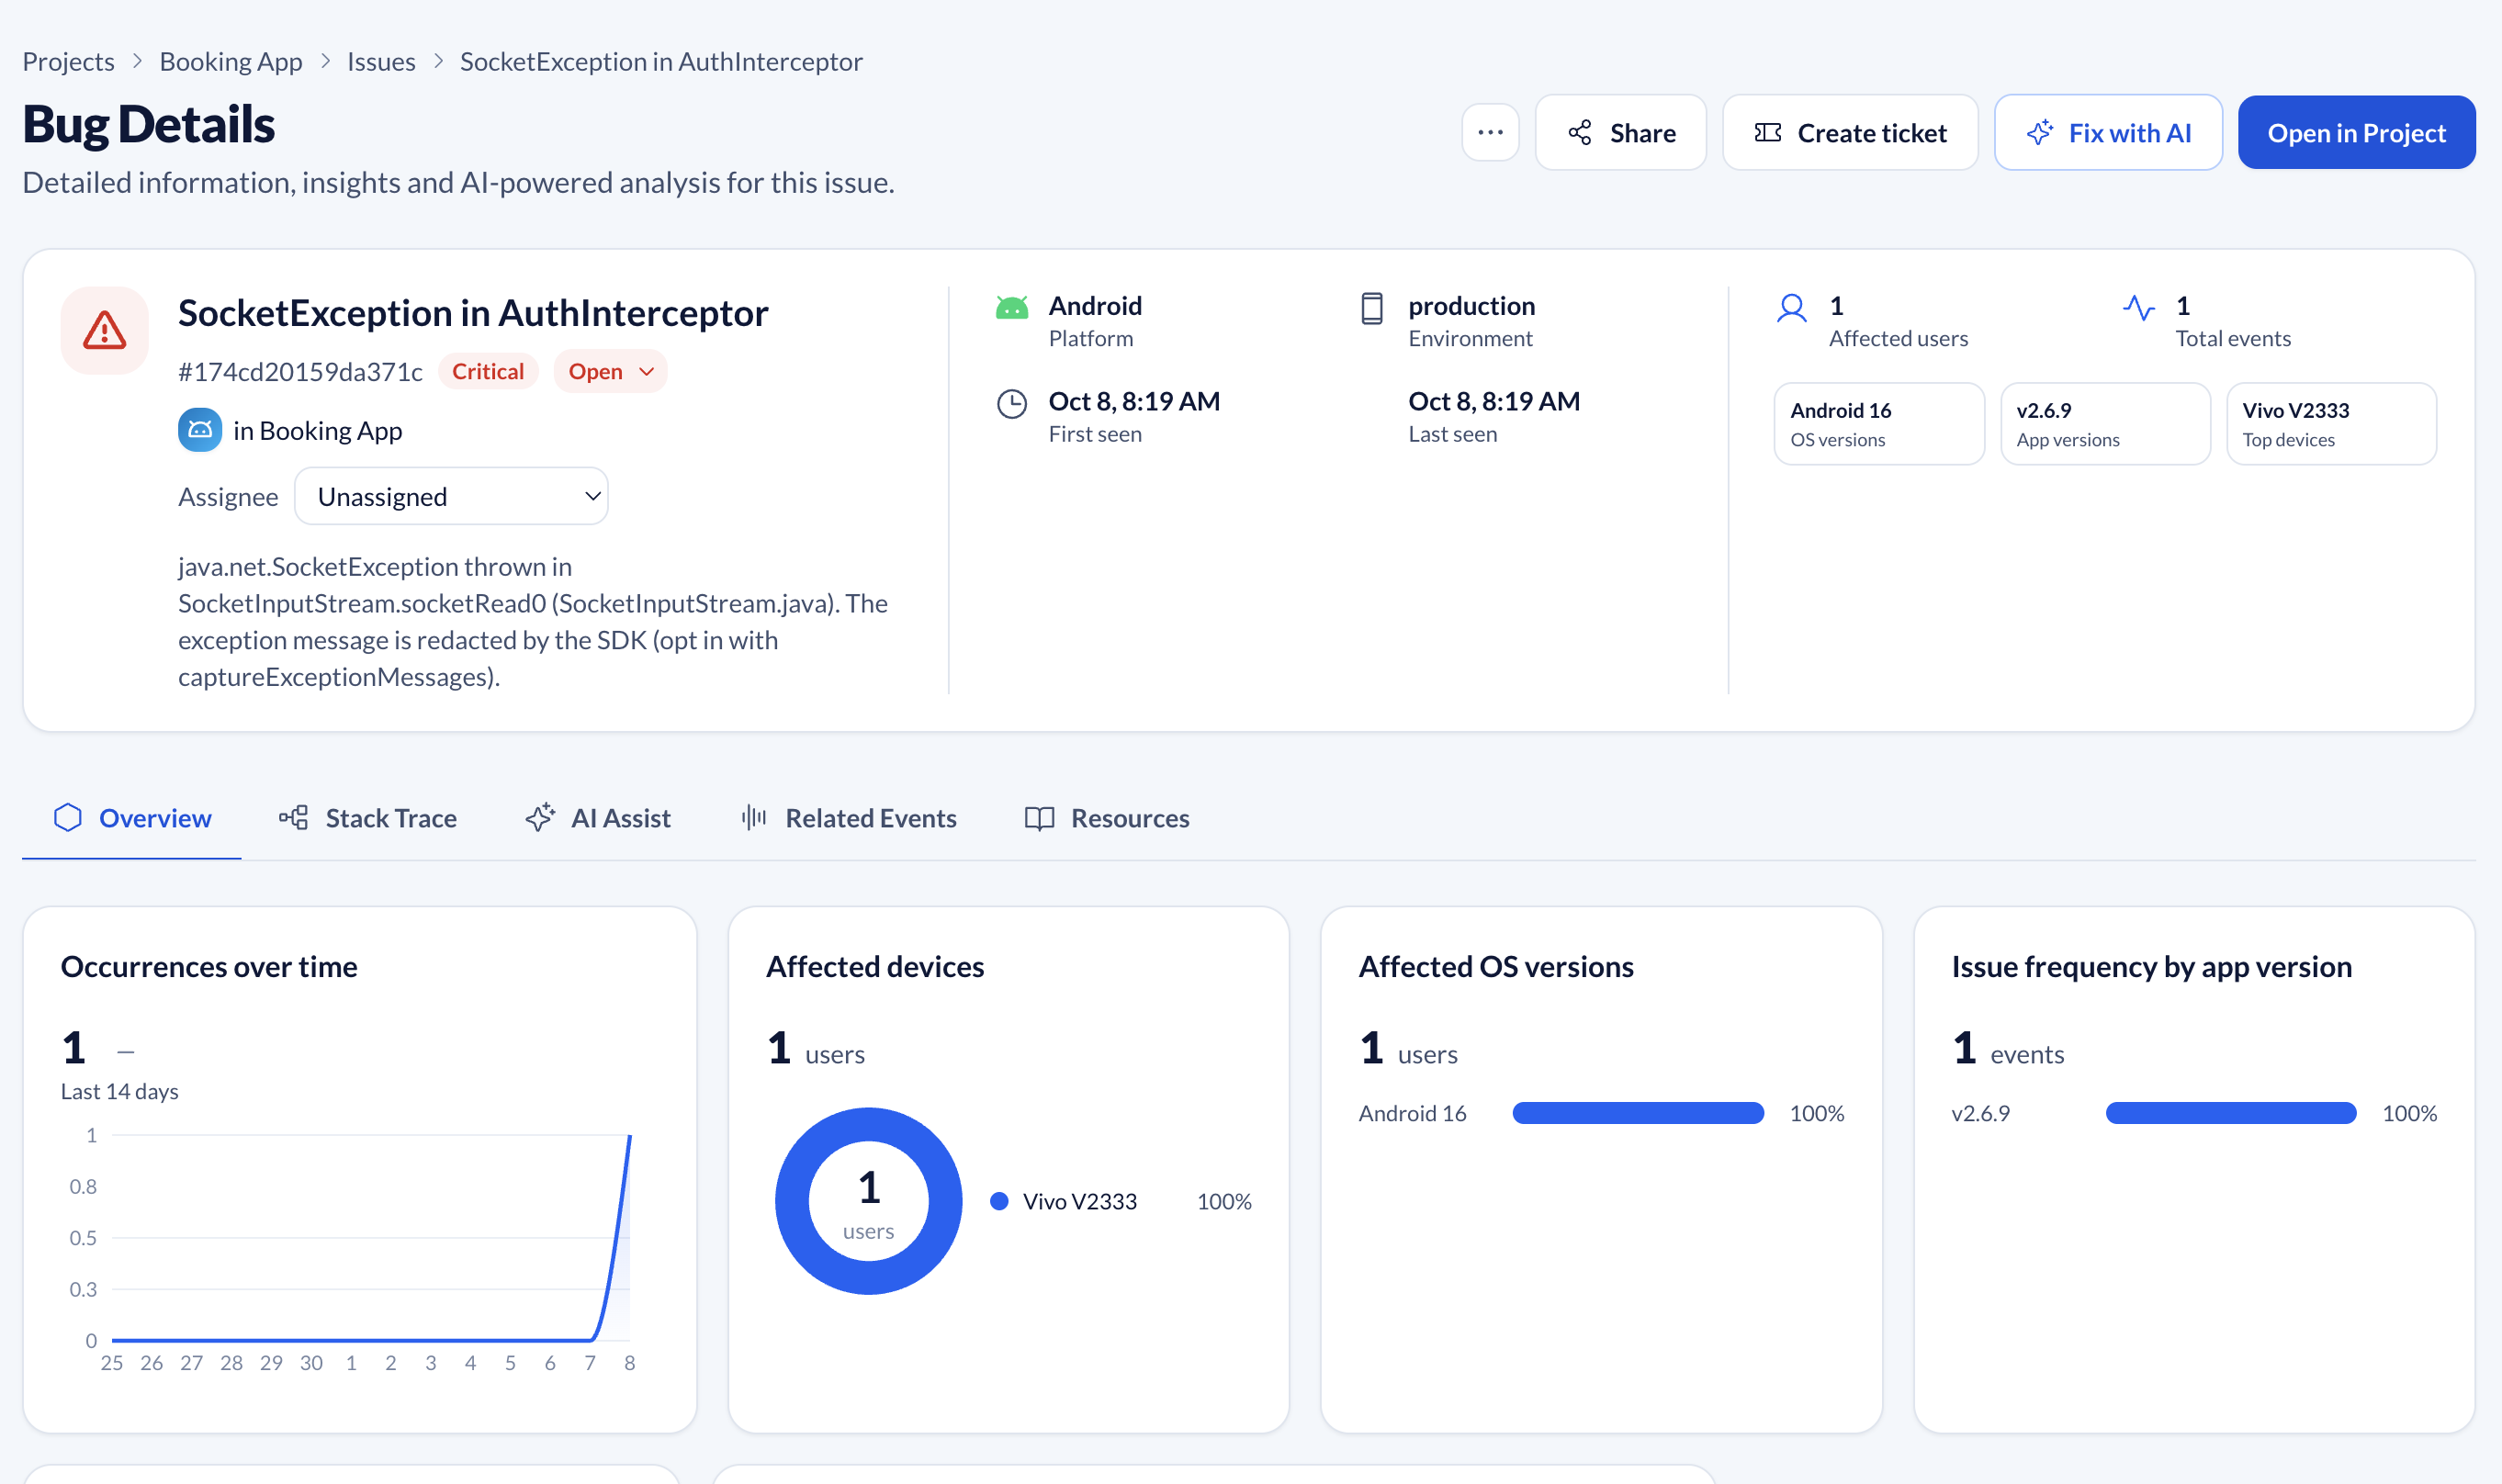Click the issue ID #174cd20159da371c
Viewport: 2502px width, 1484px height.
[x=300, y=371]
